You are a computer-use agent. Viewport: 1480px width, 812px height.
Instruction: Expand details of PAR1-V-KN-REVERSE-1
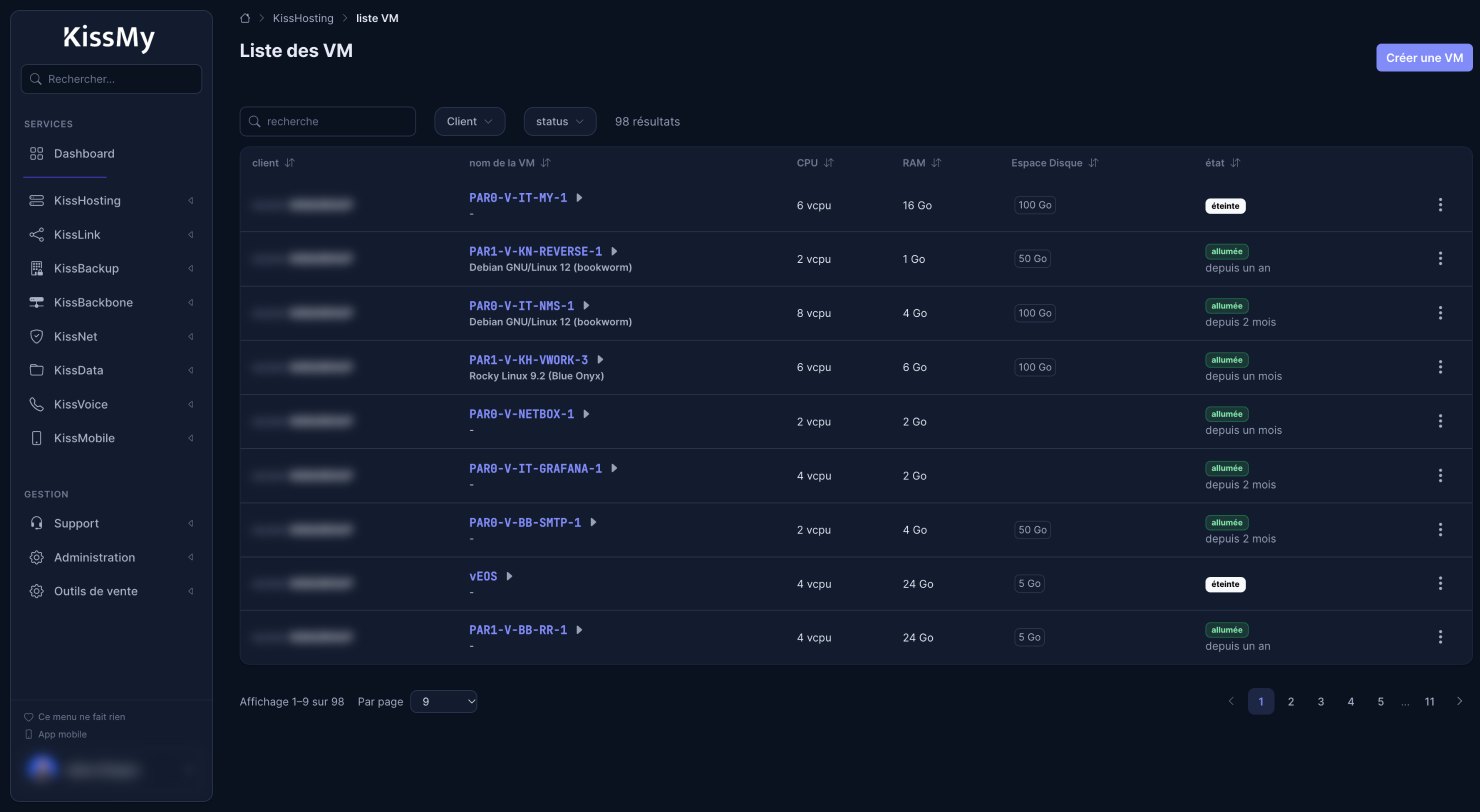pyautogui.click(x=614, y=252)
